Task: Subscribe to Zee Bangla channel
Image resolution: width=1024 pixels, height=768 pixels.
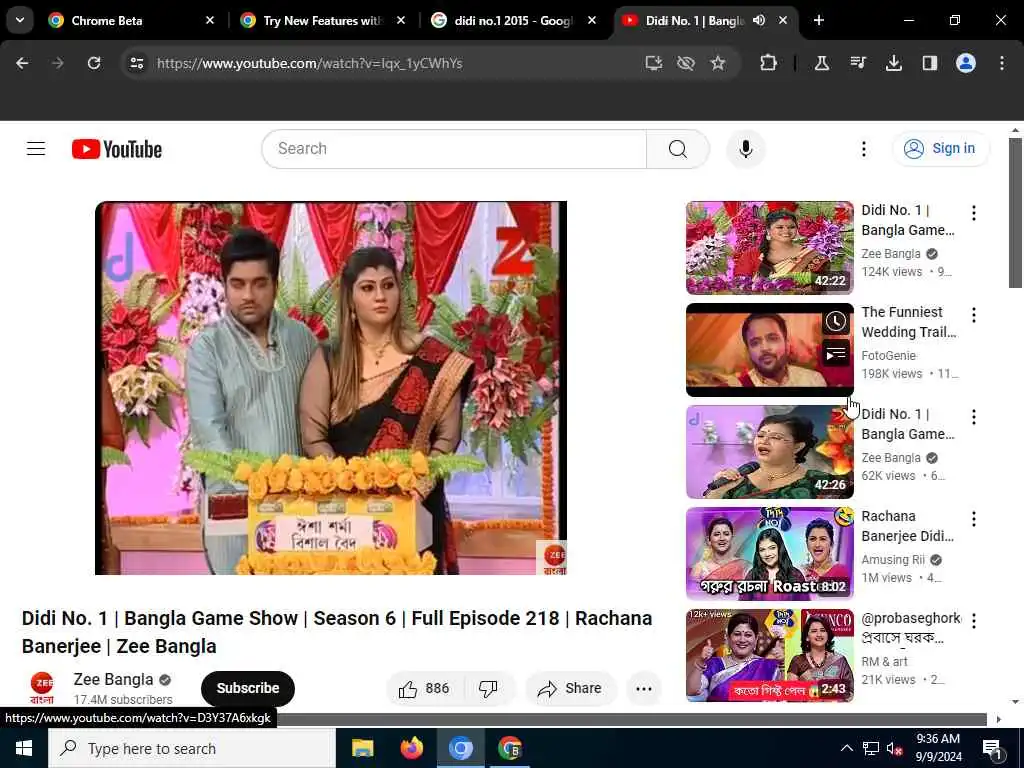Action: tap(248, 688)
